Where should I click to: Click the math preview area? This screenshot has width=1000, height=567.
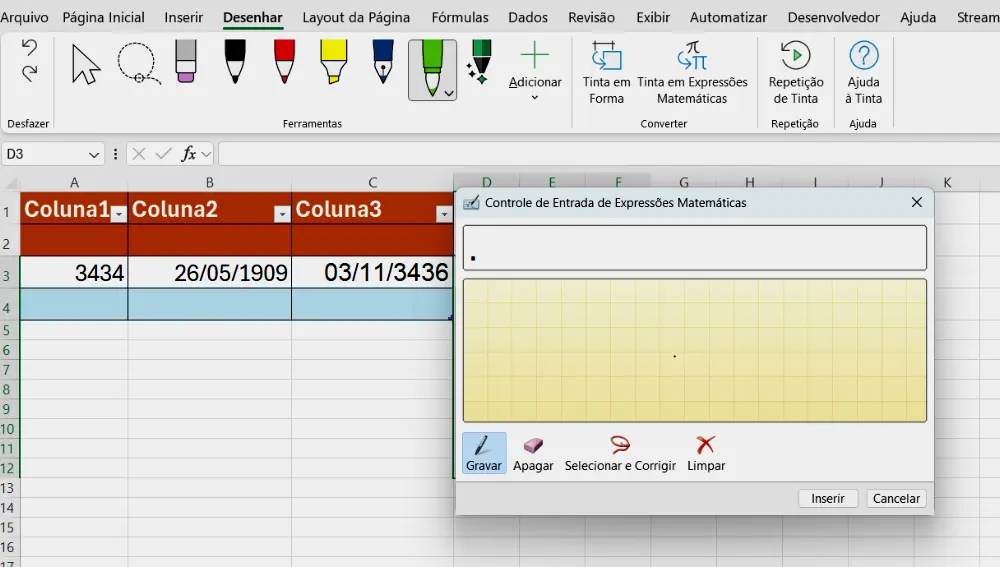pyautogui.click(x=695, y=247)
